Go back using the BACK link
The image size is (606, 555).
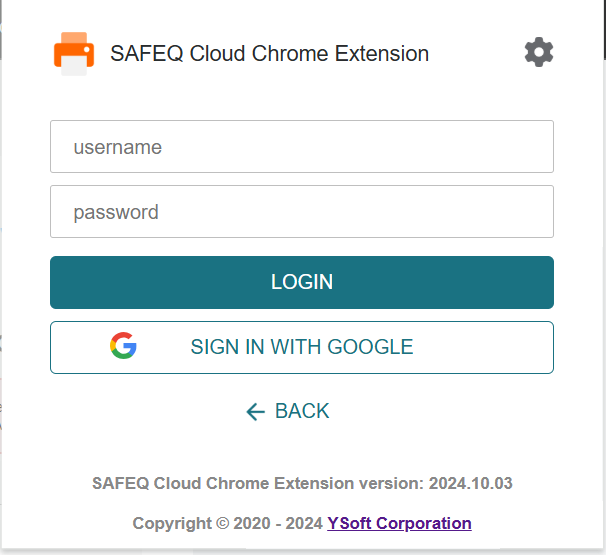coord(288,411)
